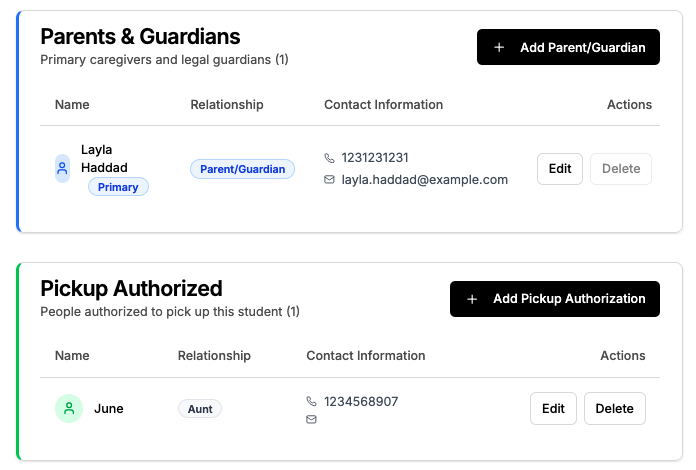Click the Layla Haddad name text

click(104, 158)
